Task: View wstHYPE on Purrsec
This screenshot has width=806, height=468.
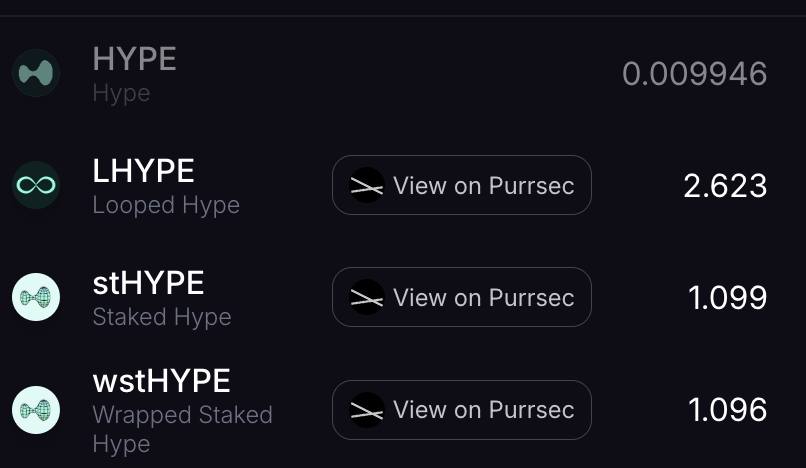Action: (462, 410)
